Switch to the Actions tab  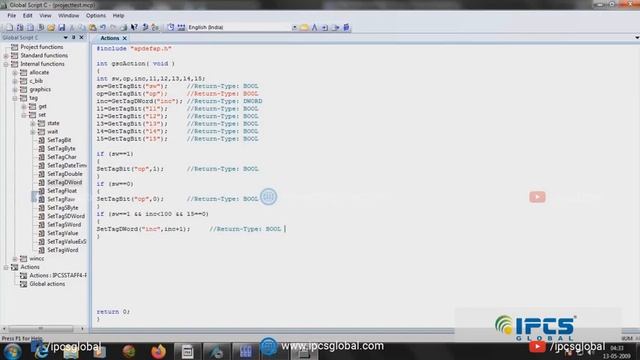(x=109, y=38)
